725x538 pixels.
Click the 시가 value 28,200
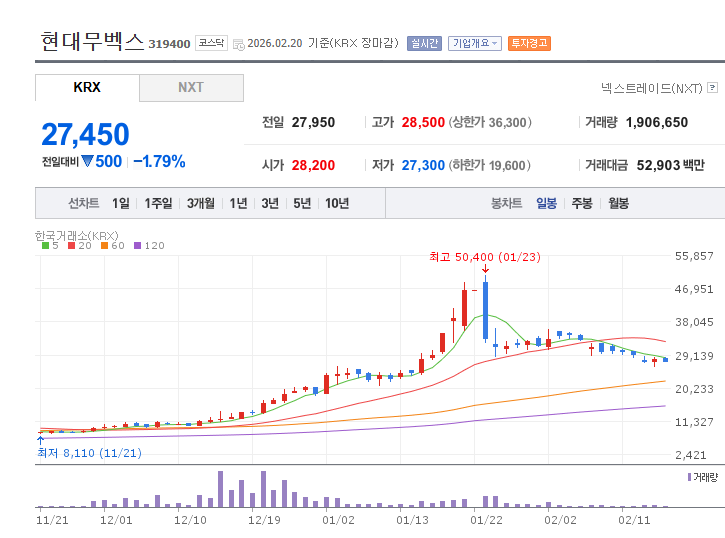point(313,165)
